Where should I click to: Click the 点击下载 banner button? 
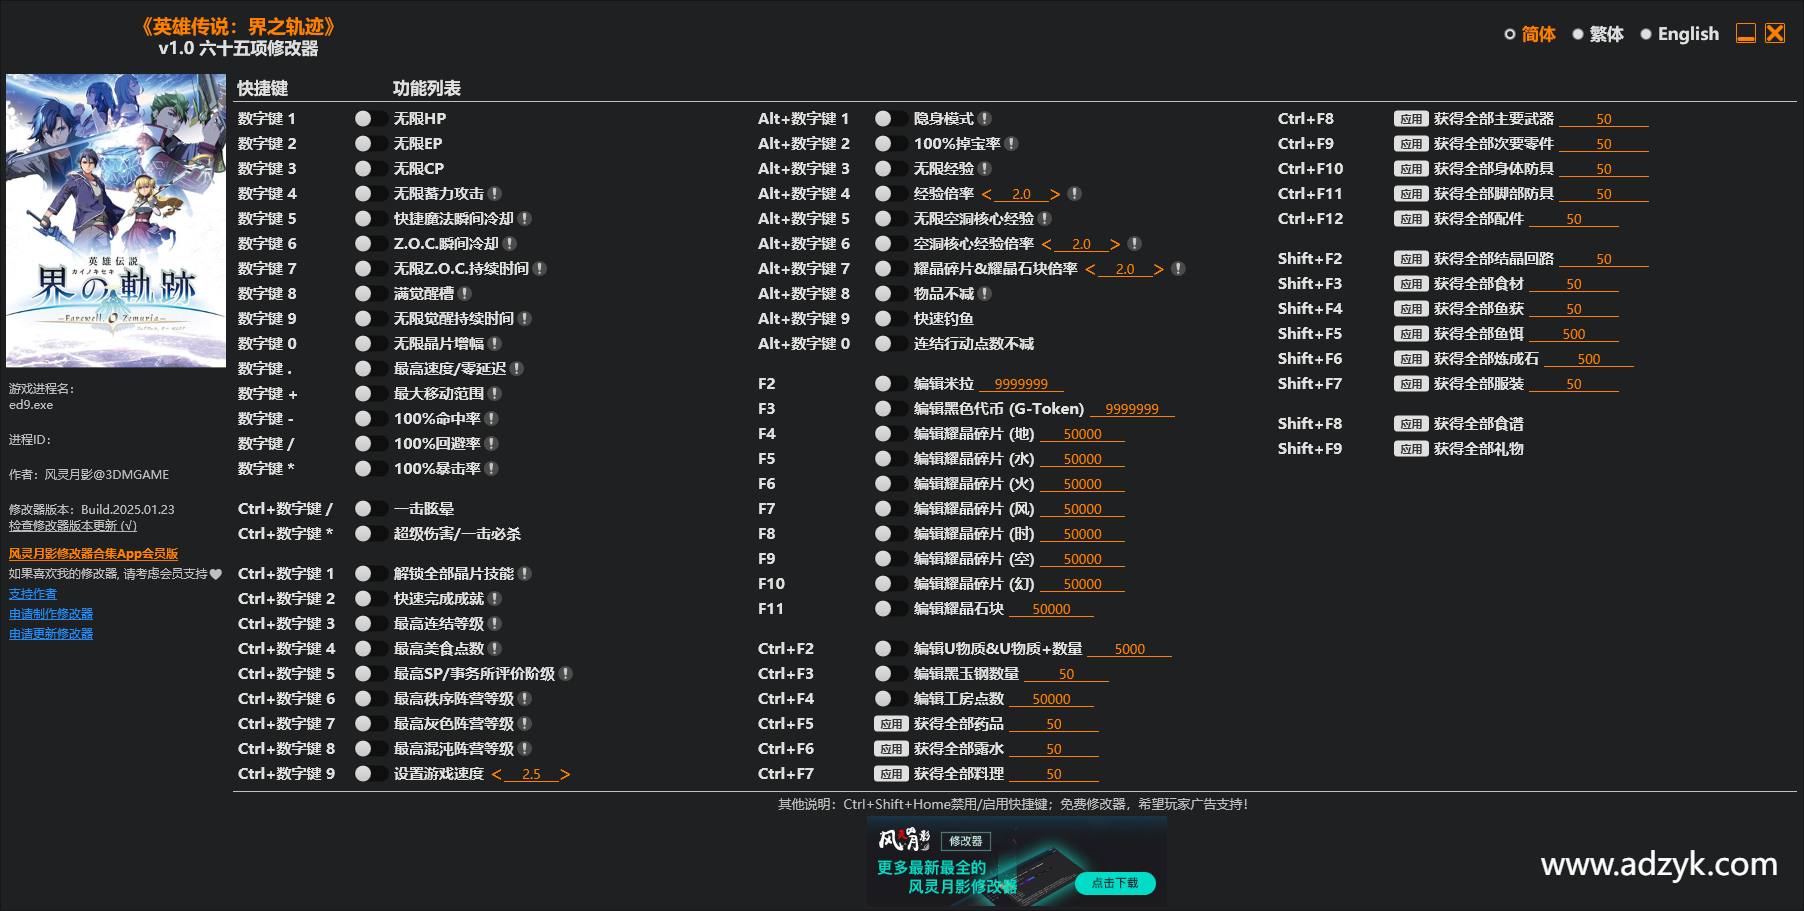pos(1114,883)
